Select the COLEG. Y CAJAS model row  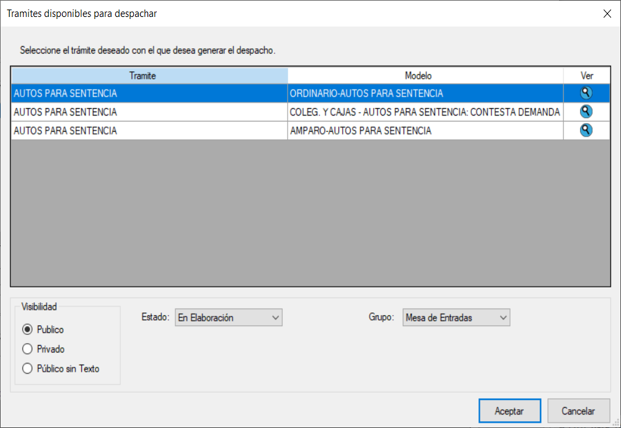pyautogui.click(x=424, y=112)
